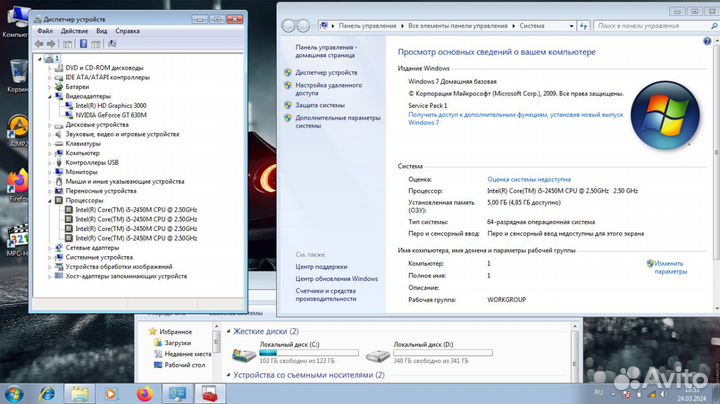Click Изменить параметры link
This screenshot has height=404, width=720.
coord(670,267)
